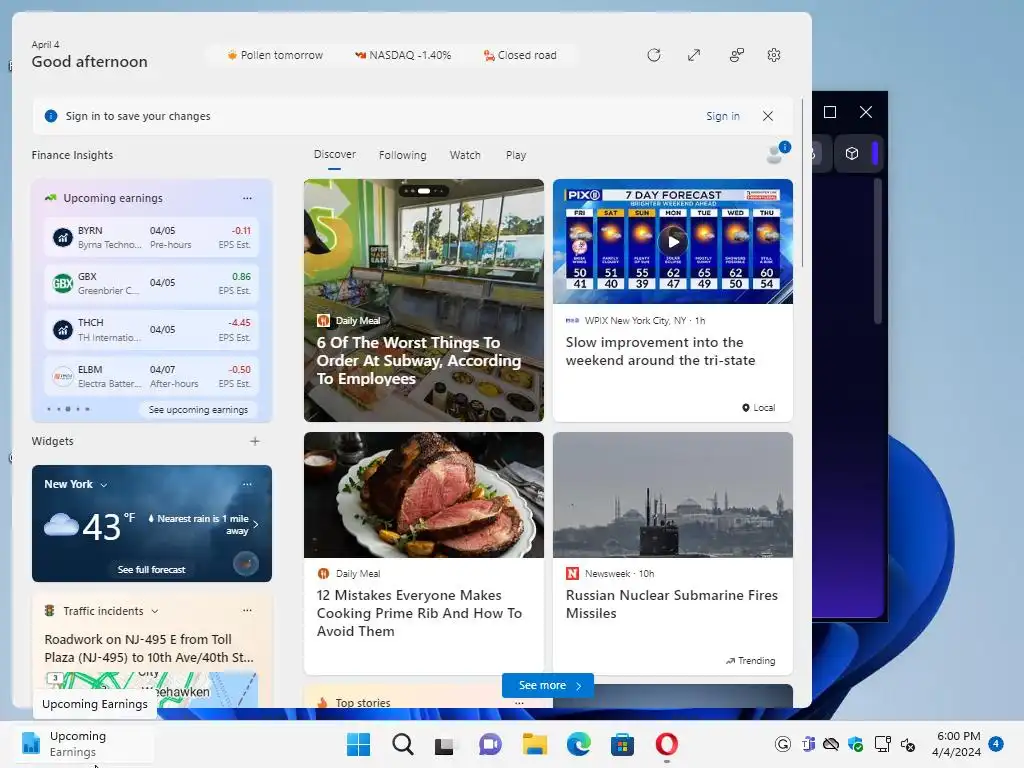This screenshot has height=768, width=1024.
Task: Click the finance card page dots
Action: coord(69,409)
